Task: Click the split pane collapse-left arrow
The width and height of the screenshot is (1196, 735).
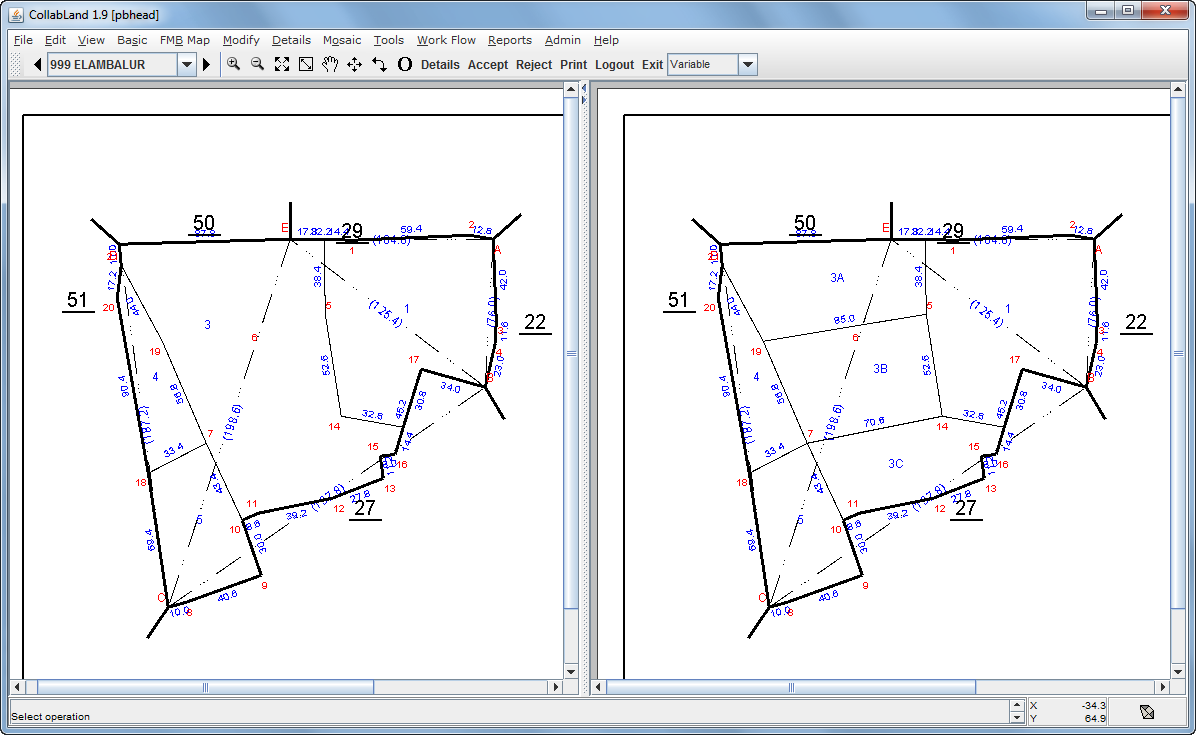Action: click(x=584, y=88)
